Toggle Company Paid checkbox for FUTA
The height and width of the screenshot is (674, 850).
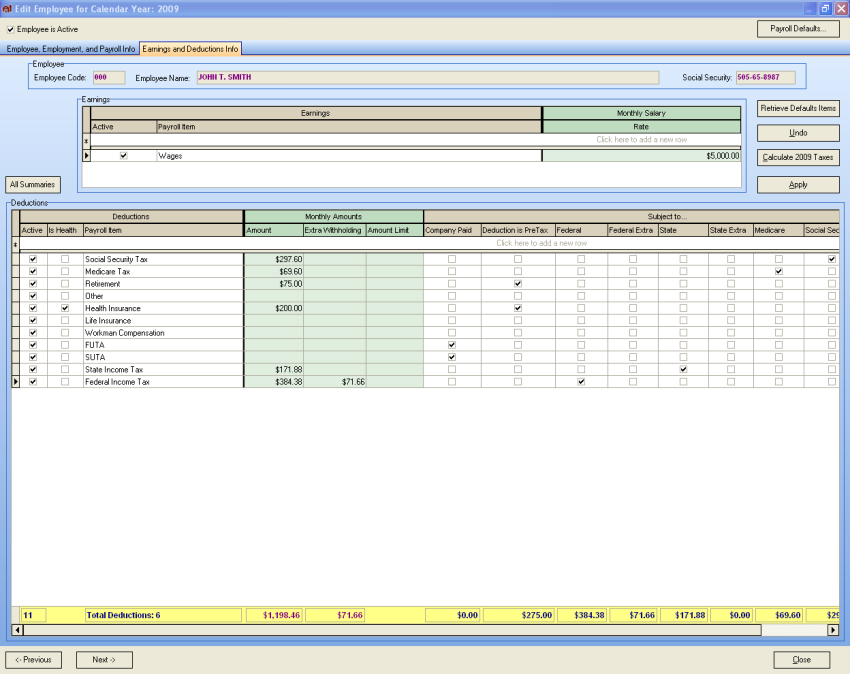(452, 345)
